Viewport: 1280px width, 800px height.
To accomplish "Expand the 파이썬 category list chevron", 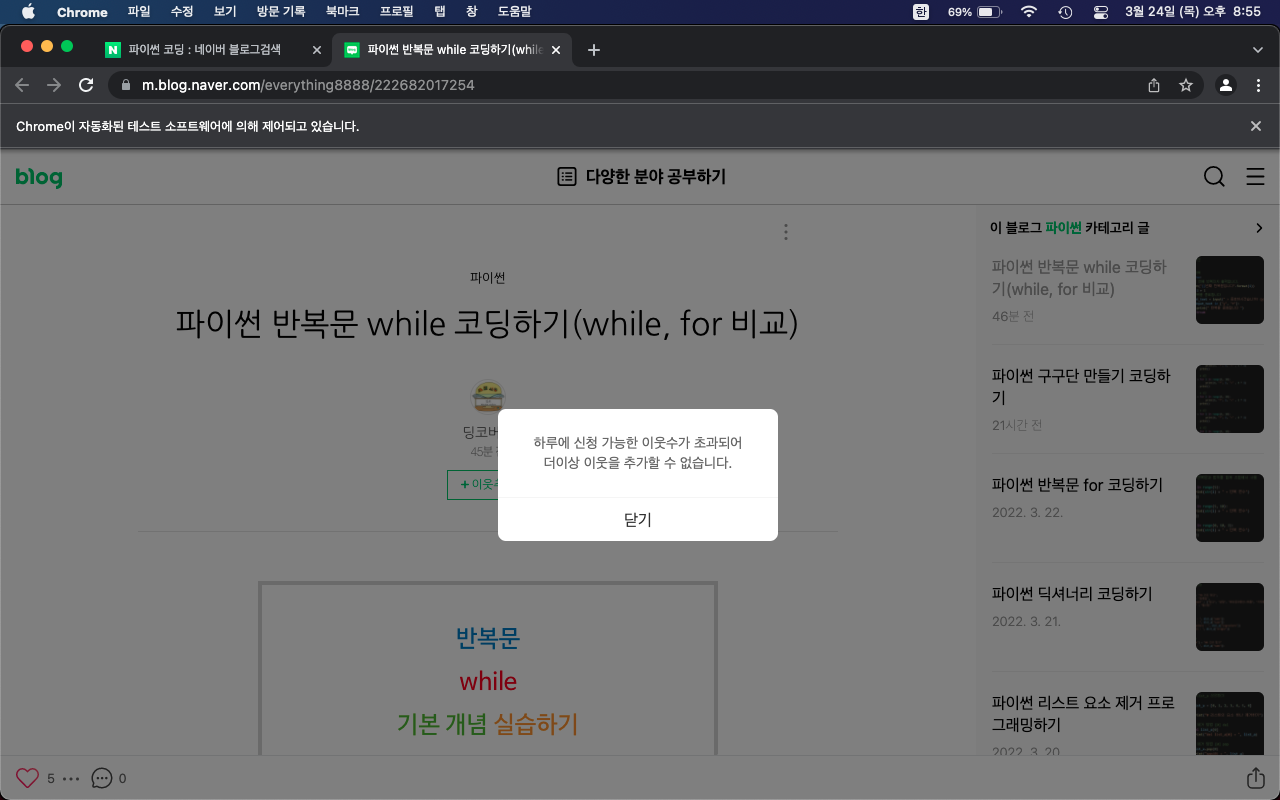I will pos(1259,228).
